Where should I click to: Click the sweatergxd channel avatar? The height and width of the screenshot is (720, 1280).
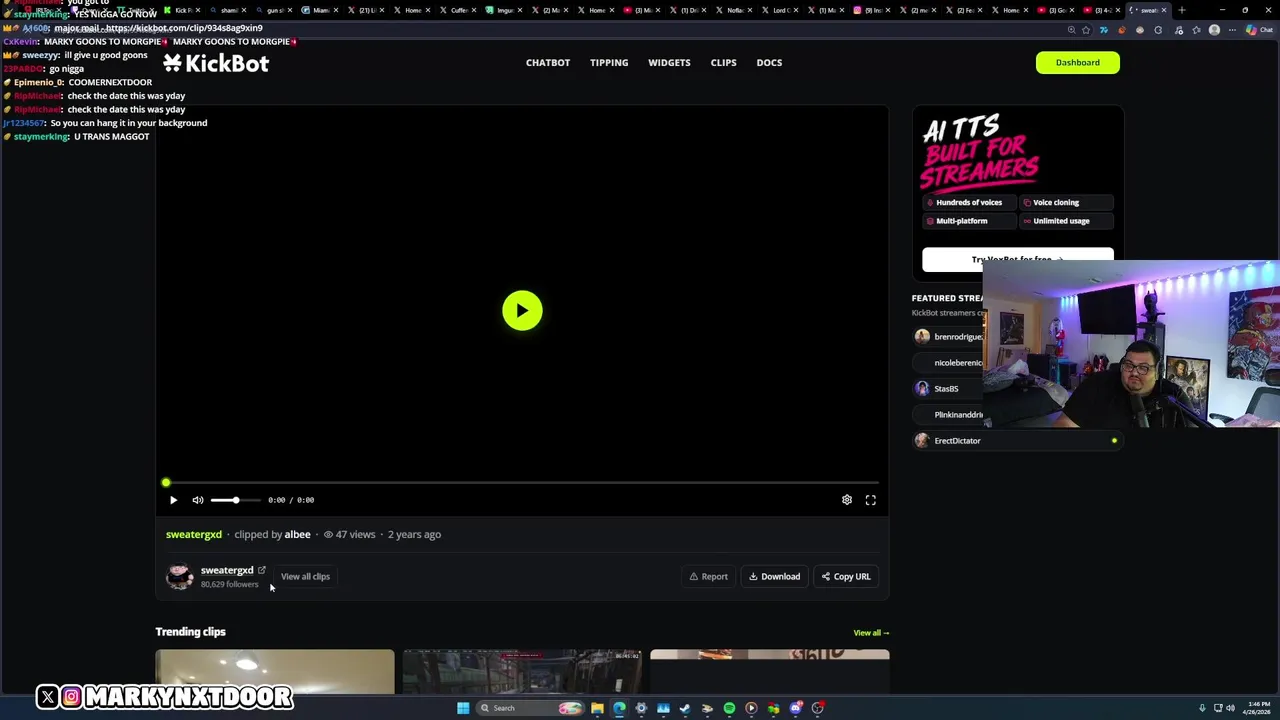[180, 576]
